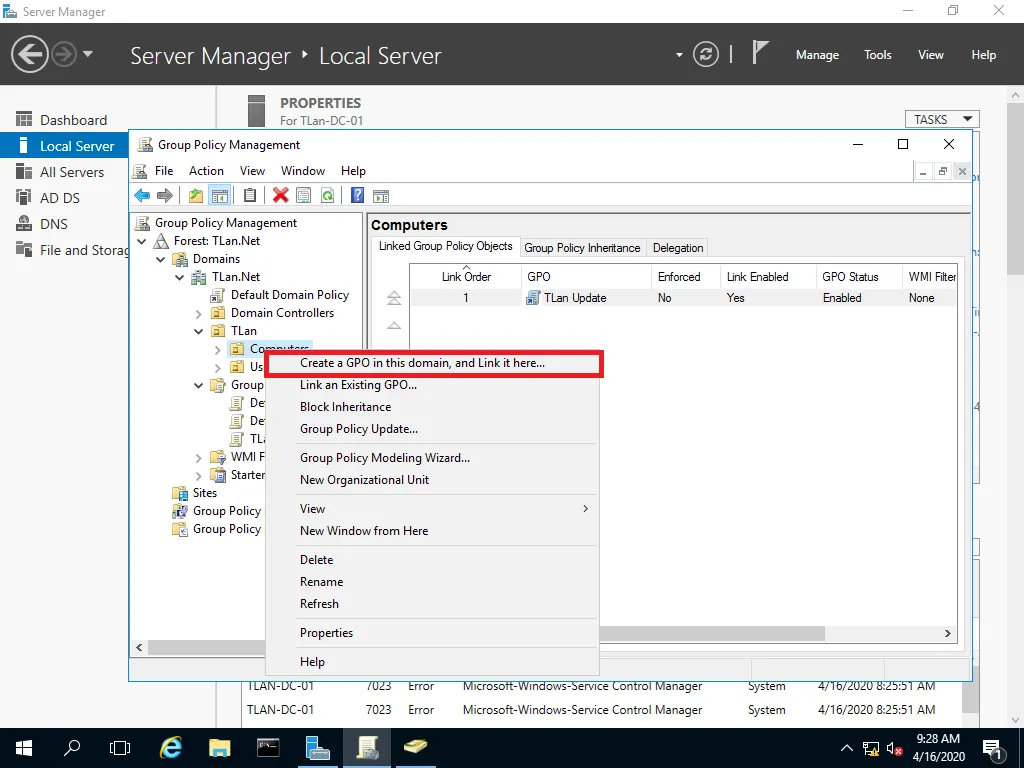Click the clipboard icon in the toolbar
This screenshot has height=768, width=1024.
click(249, 195)
